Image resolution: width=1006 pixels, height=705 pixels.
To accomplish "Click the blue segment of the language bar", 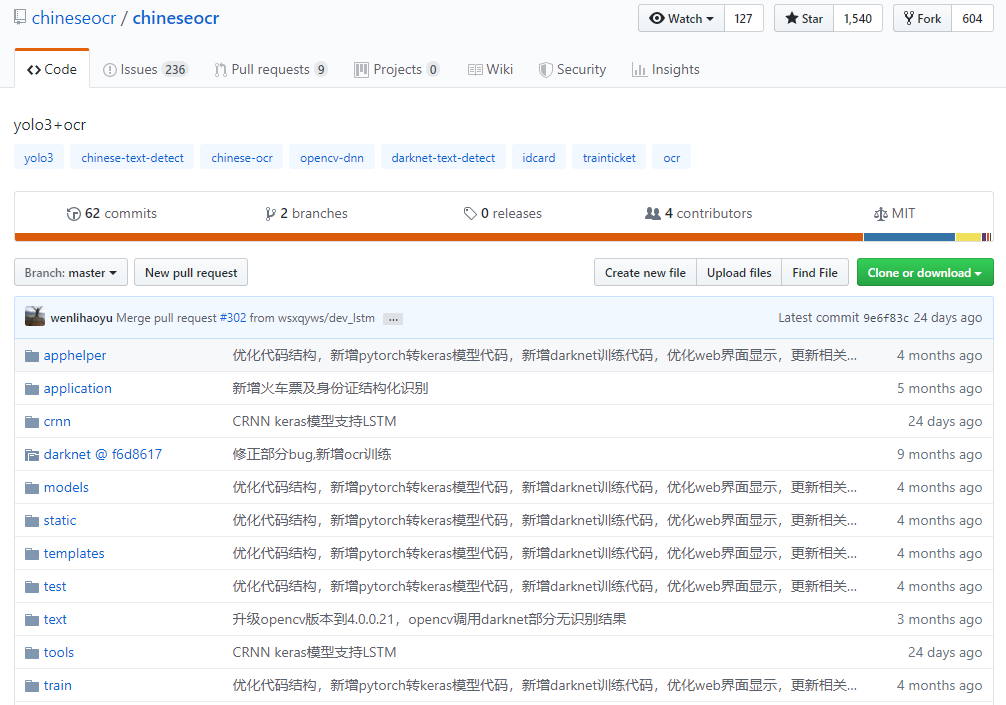I will click(x=909, y=237).
